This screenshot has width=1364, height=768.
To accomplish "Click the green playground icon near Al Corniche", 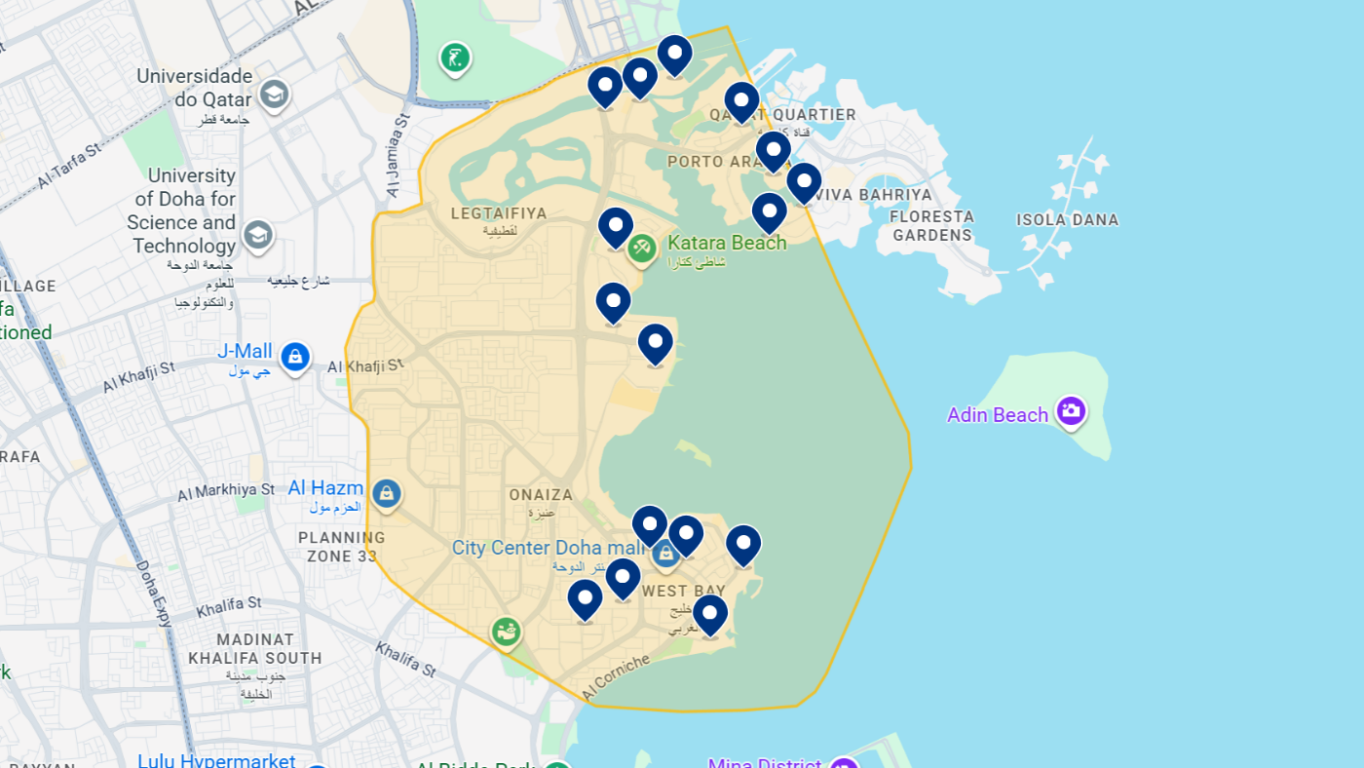I will click(x=506, y=630).
